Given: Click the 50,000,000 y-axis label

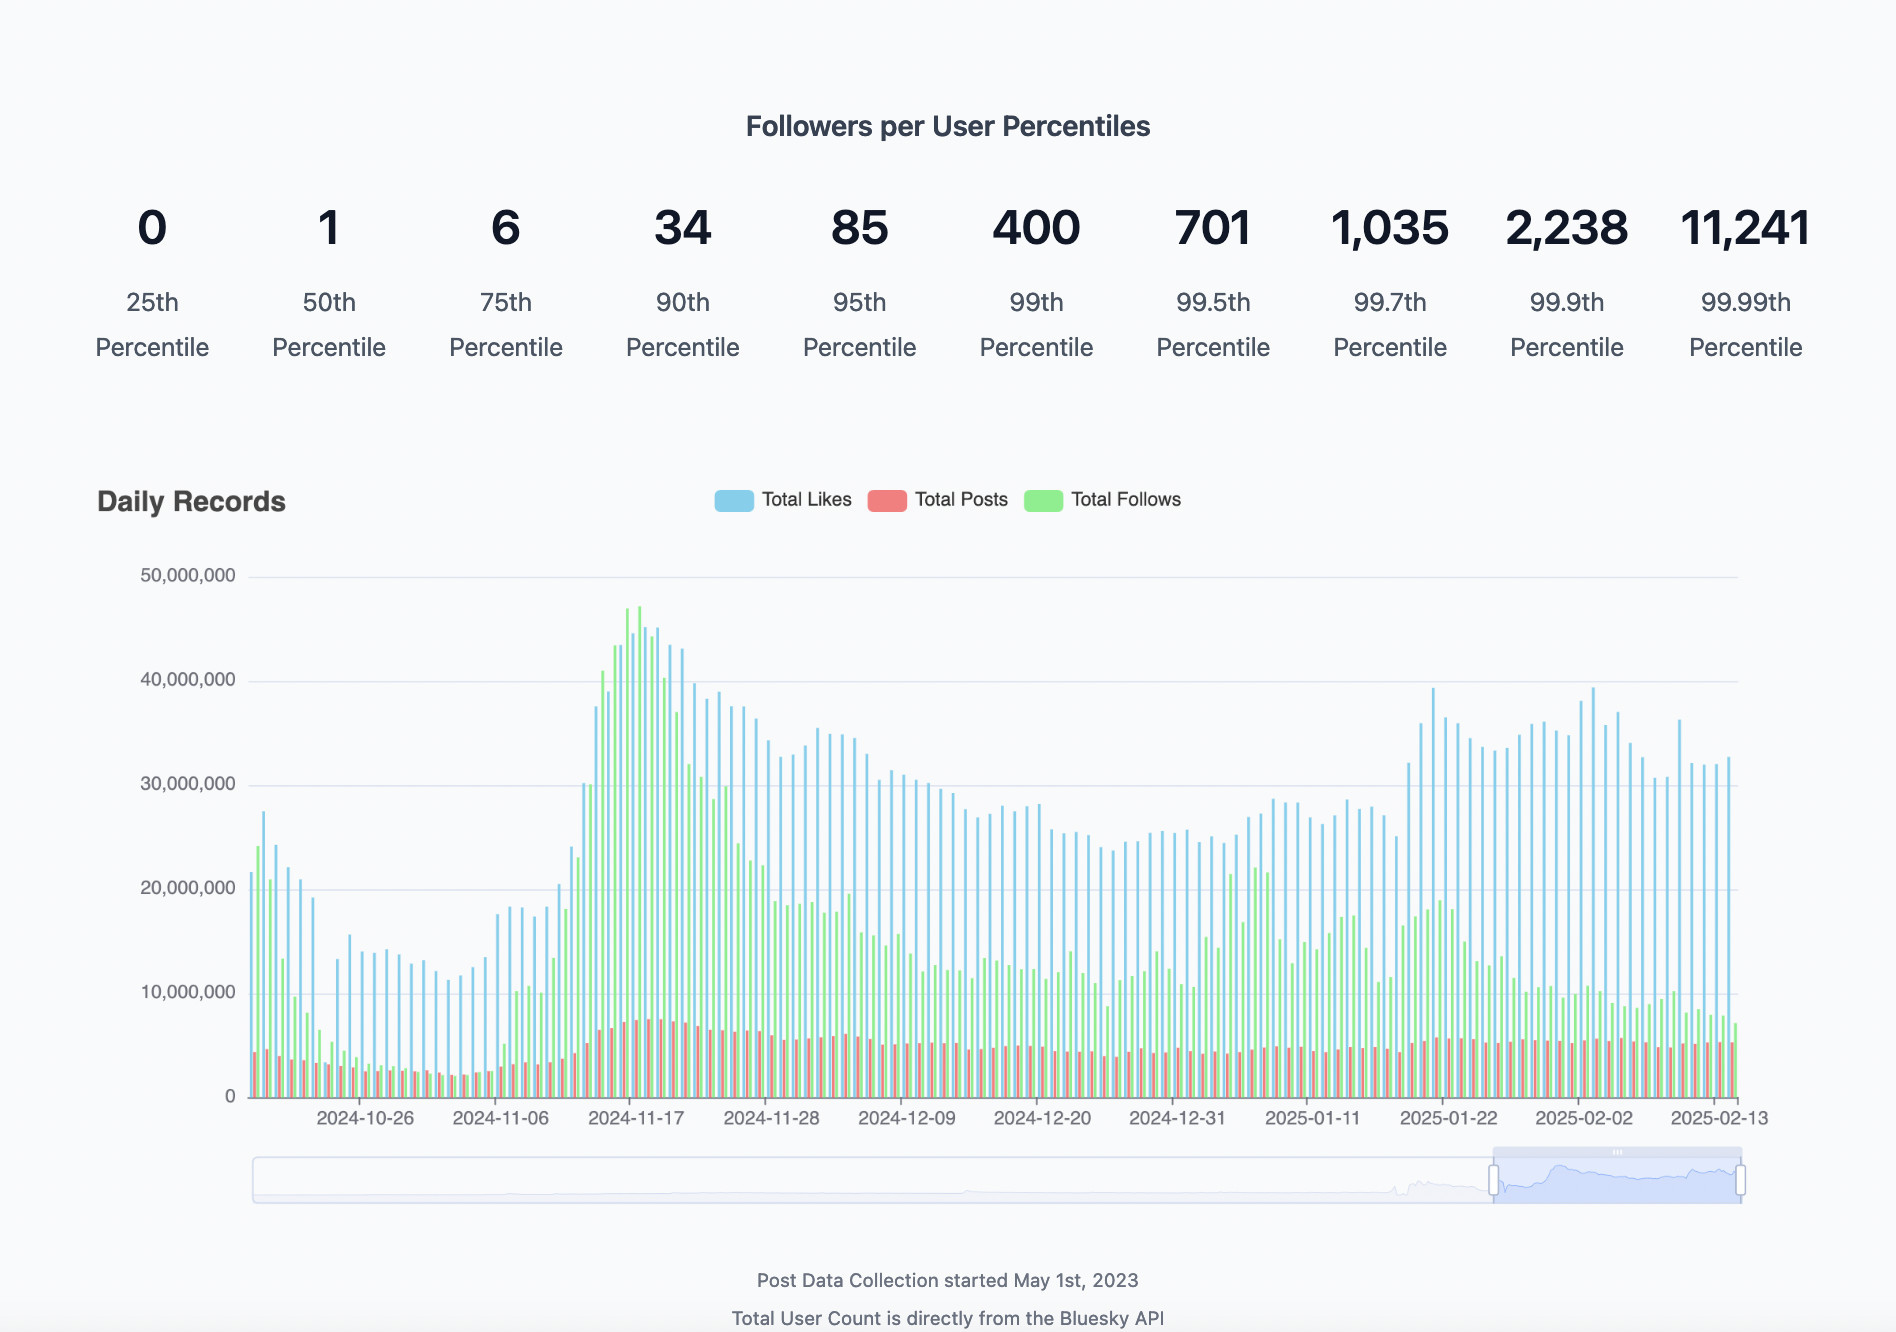Looking at the screenshot, I should point(188,576).
